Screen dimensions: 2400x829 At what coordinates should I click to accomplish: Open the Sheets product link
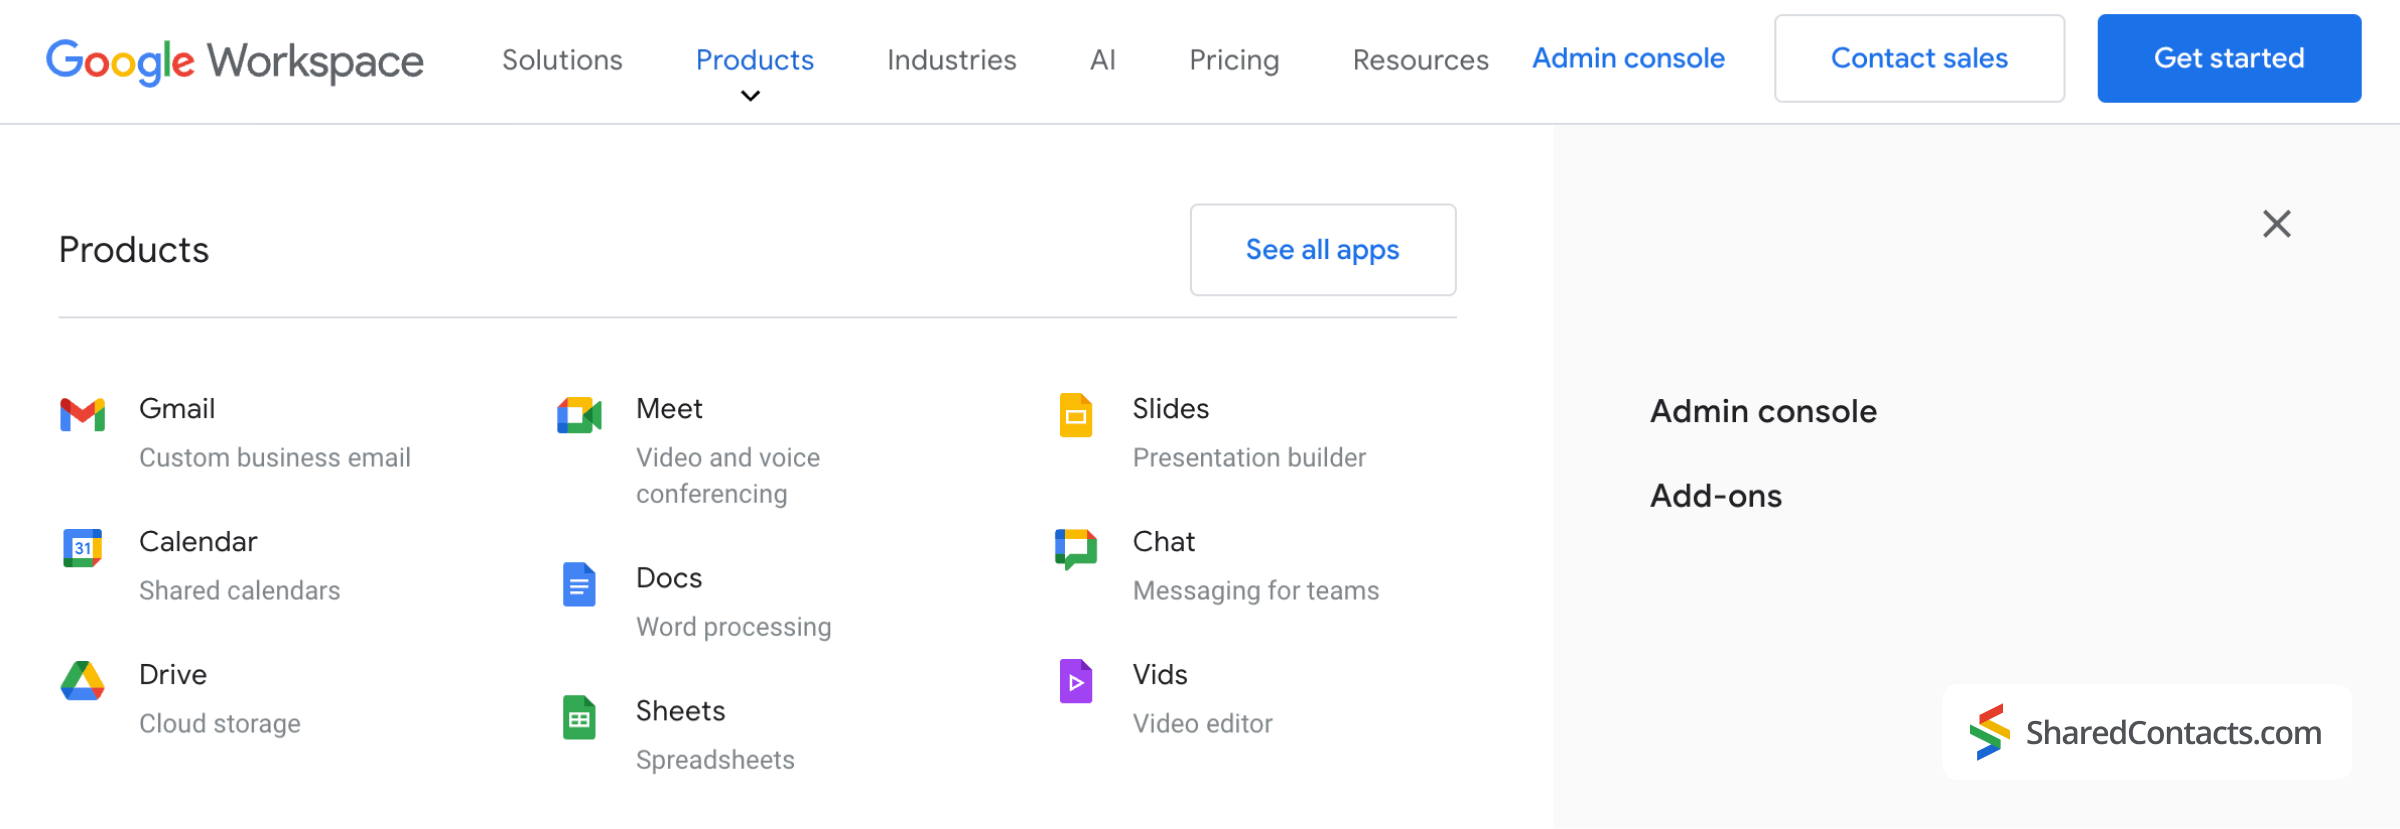(680, 710)
